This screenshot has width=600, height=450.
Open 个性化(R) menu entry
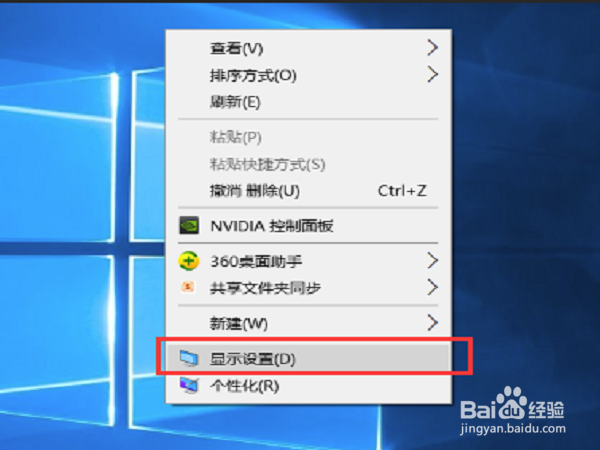[x=308, y=386]
